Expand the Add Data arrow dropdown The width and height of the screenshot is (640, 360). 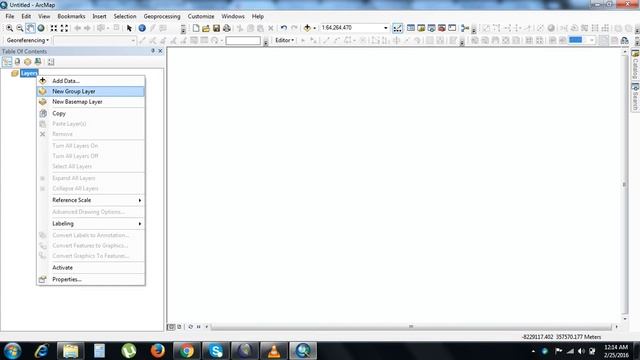click(x=315, y=28)
